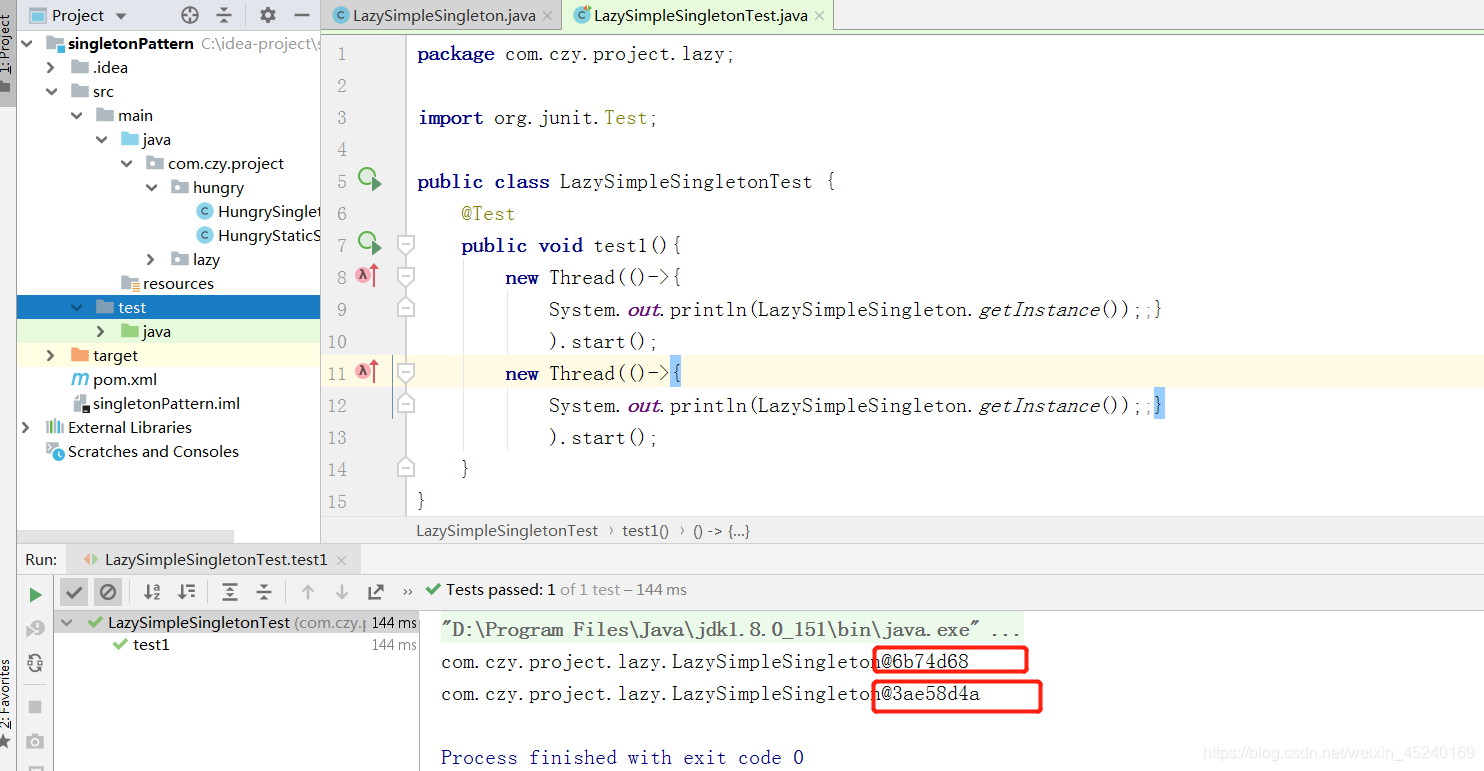This screenshot has width=1484, height=771.
Task: Expand all test results in Run toolbar
Action: coord(230,592)
